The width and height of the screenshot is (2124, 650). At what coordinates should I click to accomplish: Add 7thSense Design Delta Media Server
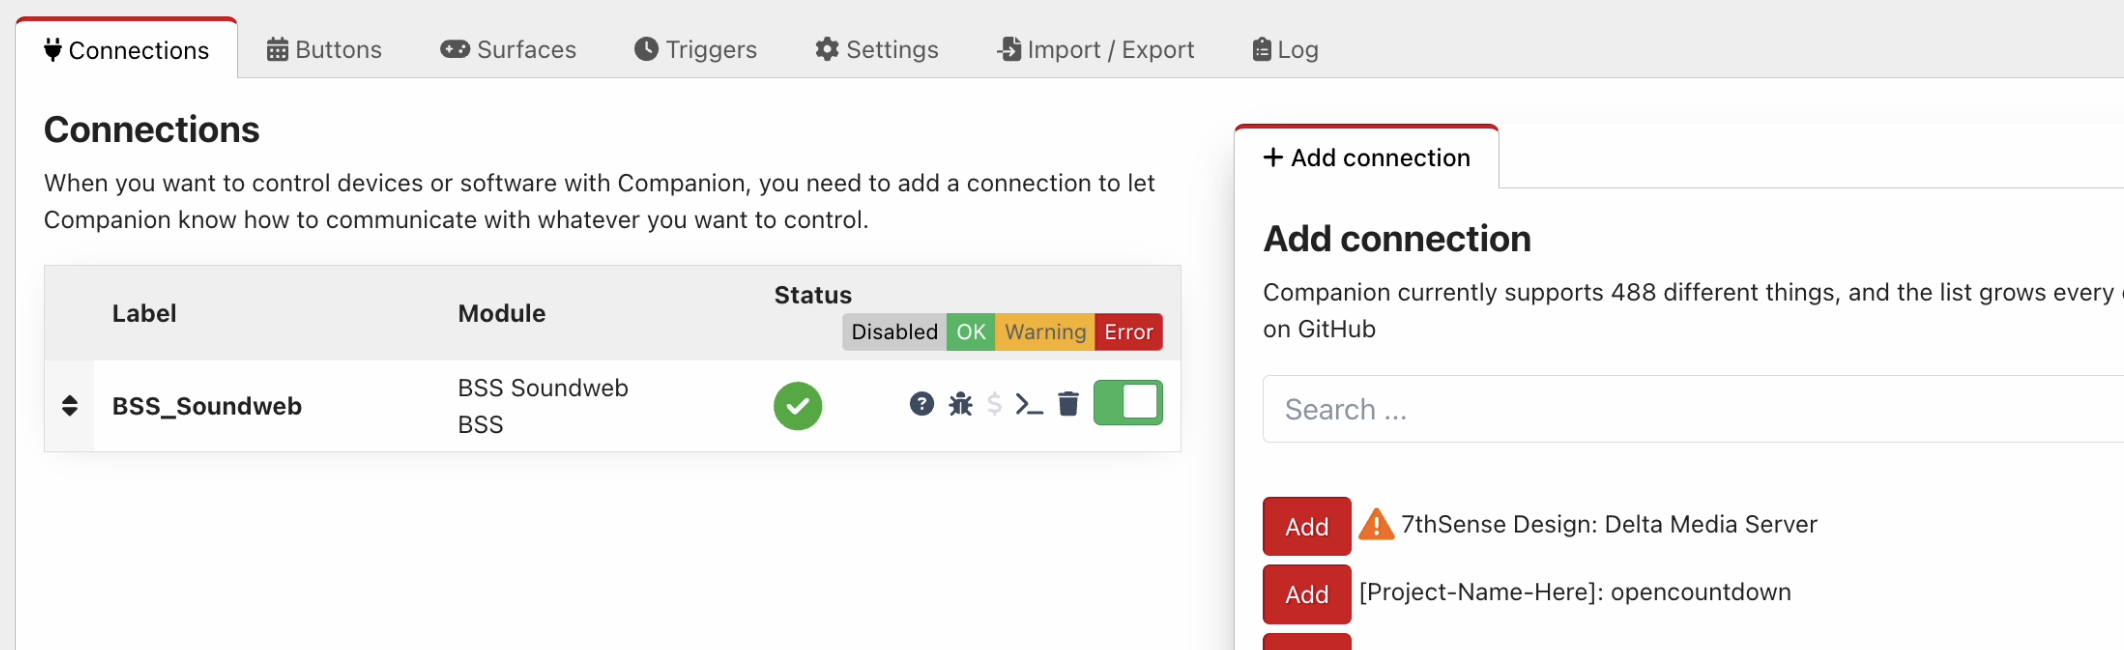1306,526
